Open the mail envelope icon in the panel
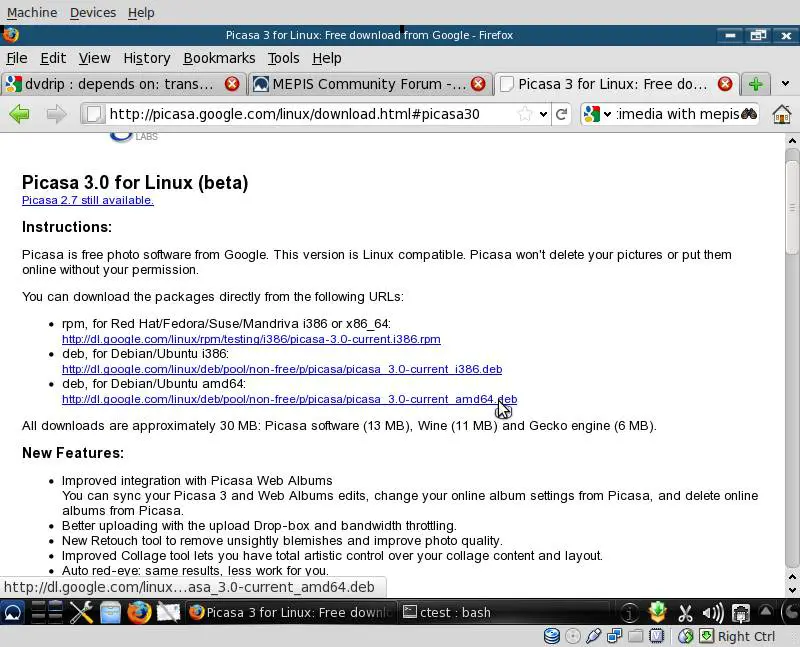Viewport: 800px width, 647px height. (168, 612)
